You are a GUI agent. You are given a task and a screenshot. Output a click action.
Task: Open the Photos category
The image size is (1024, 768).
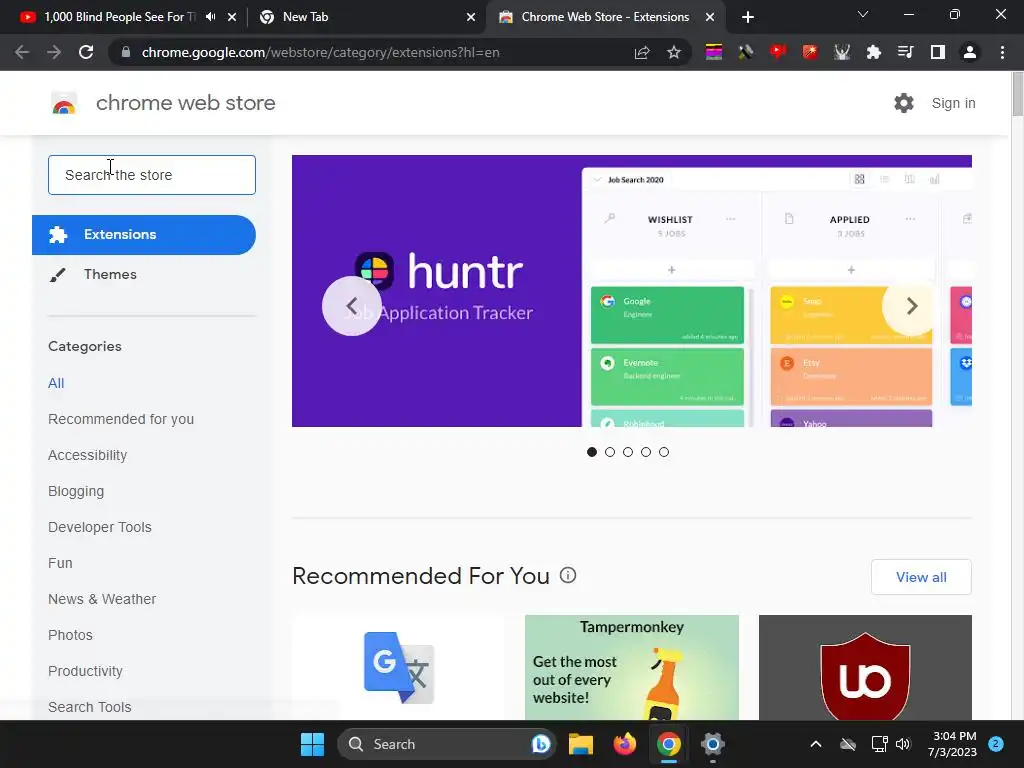[71, 635]
